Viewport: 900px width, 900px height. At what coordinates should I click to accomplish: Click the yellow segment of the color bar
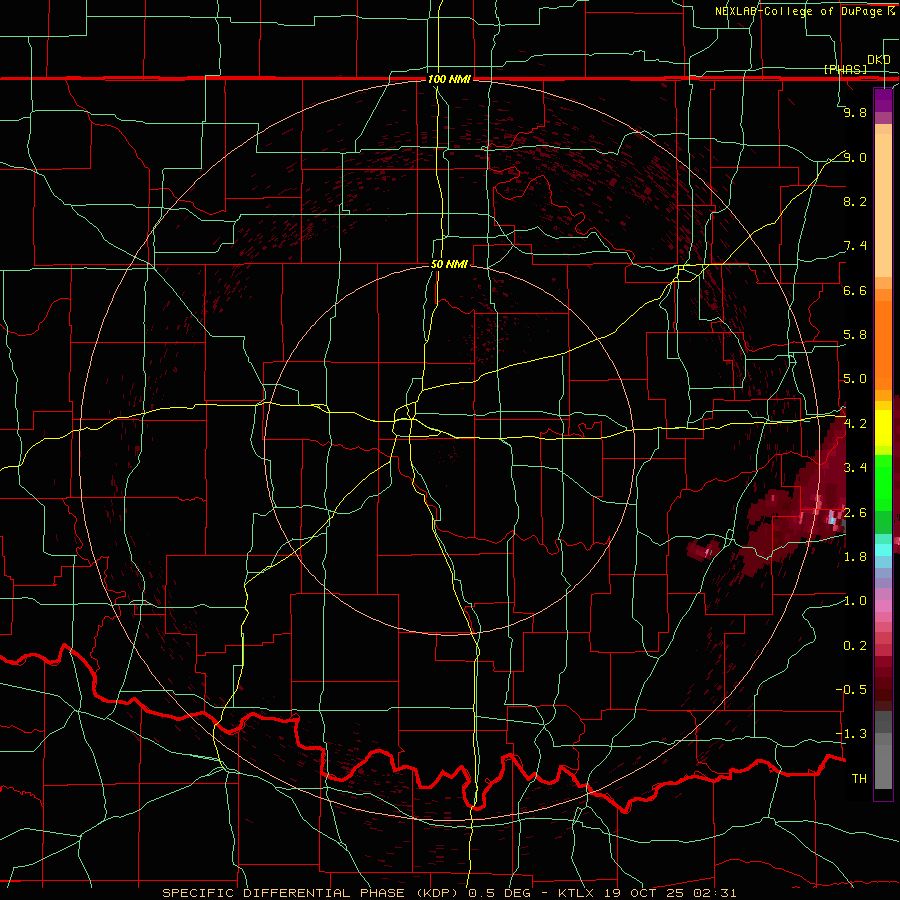tap(883, 428)
